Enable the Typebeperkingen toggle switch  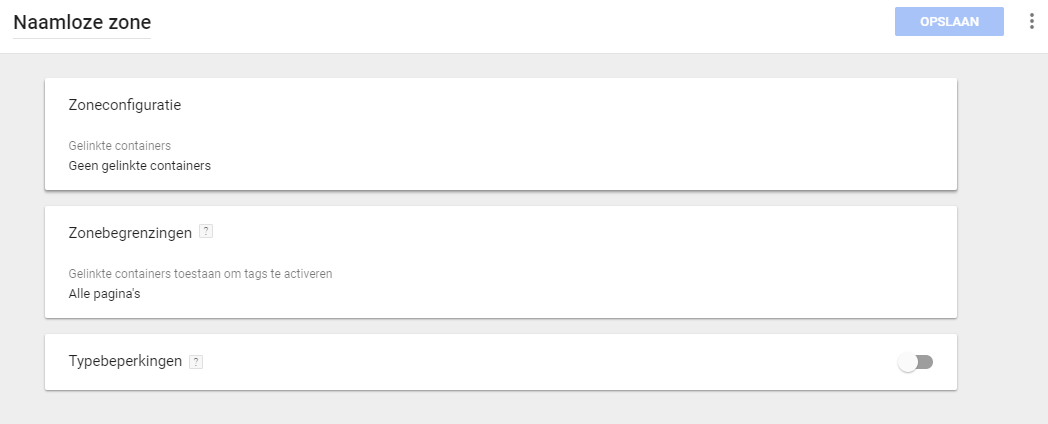(x=916, y=362)
